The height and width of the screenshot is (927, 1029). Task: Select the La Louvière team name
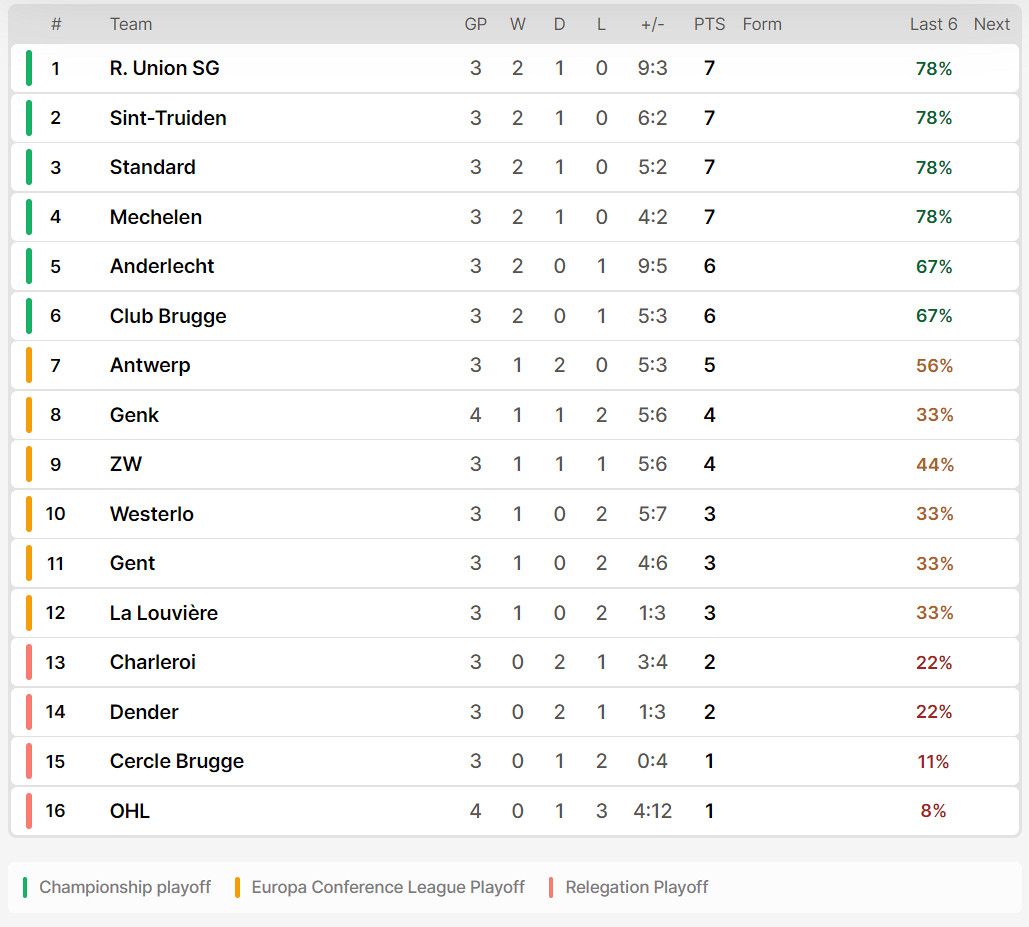(x=163, y=613)
